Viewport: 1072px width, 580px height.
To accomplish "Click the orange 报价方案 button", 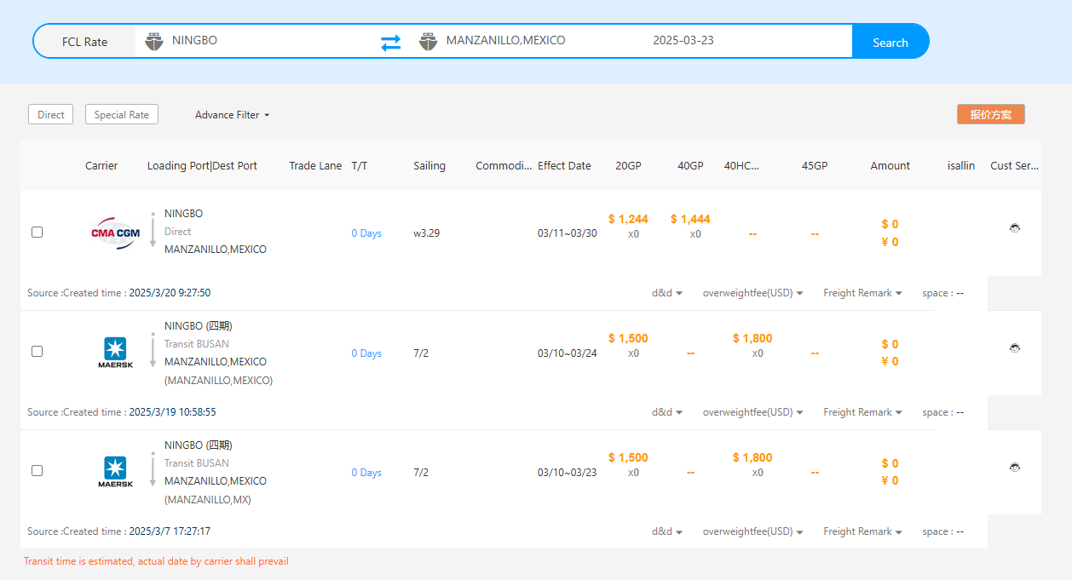I will click(x=990, y=115).
